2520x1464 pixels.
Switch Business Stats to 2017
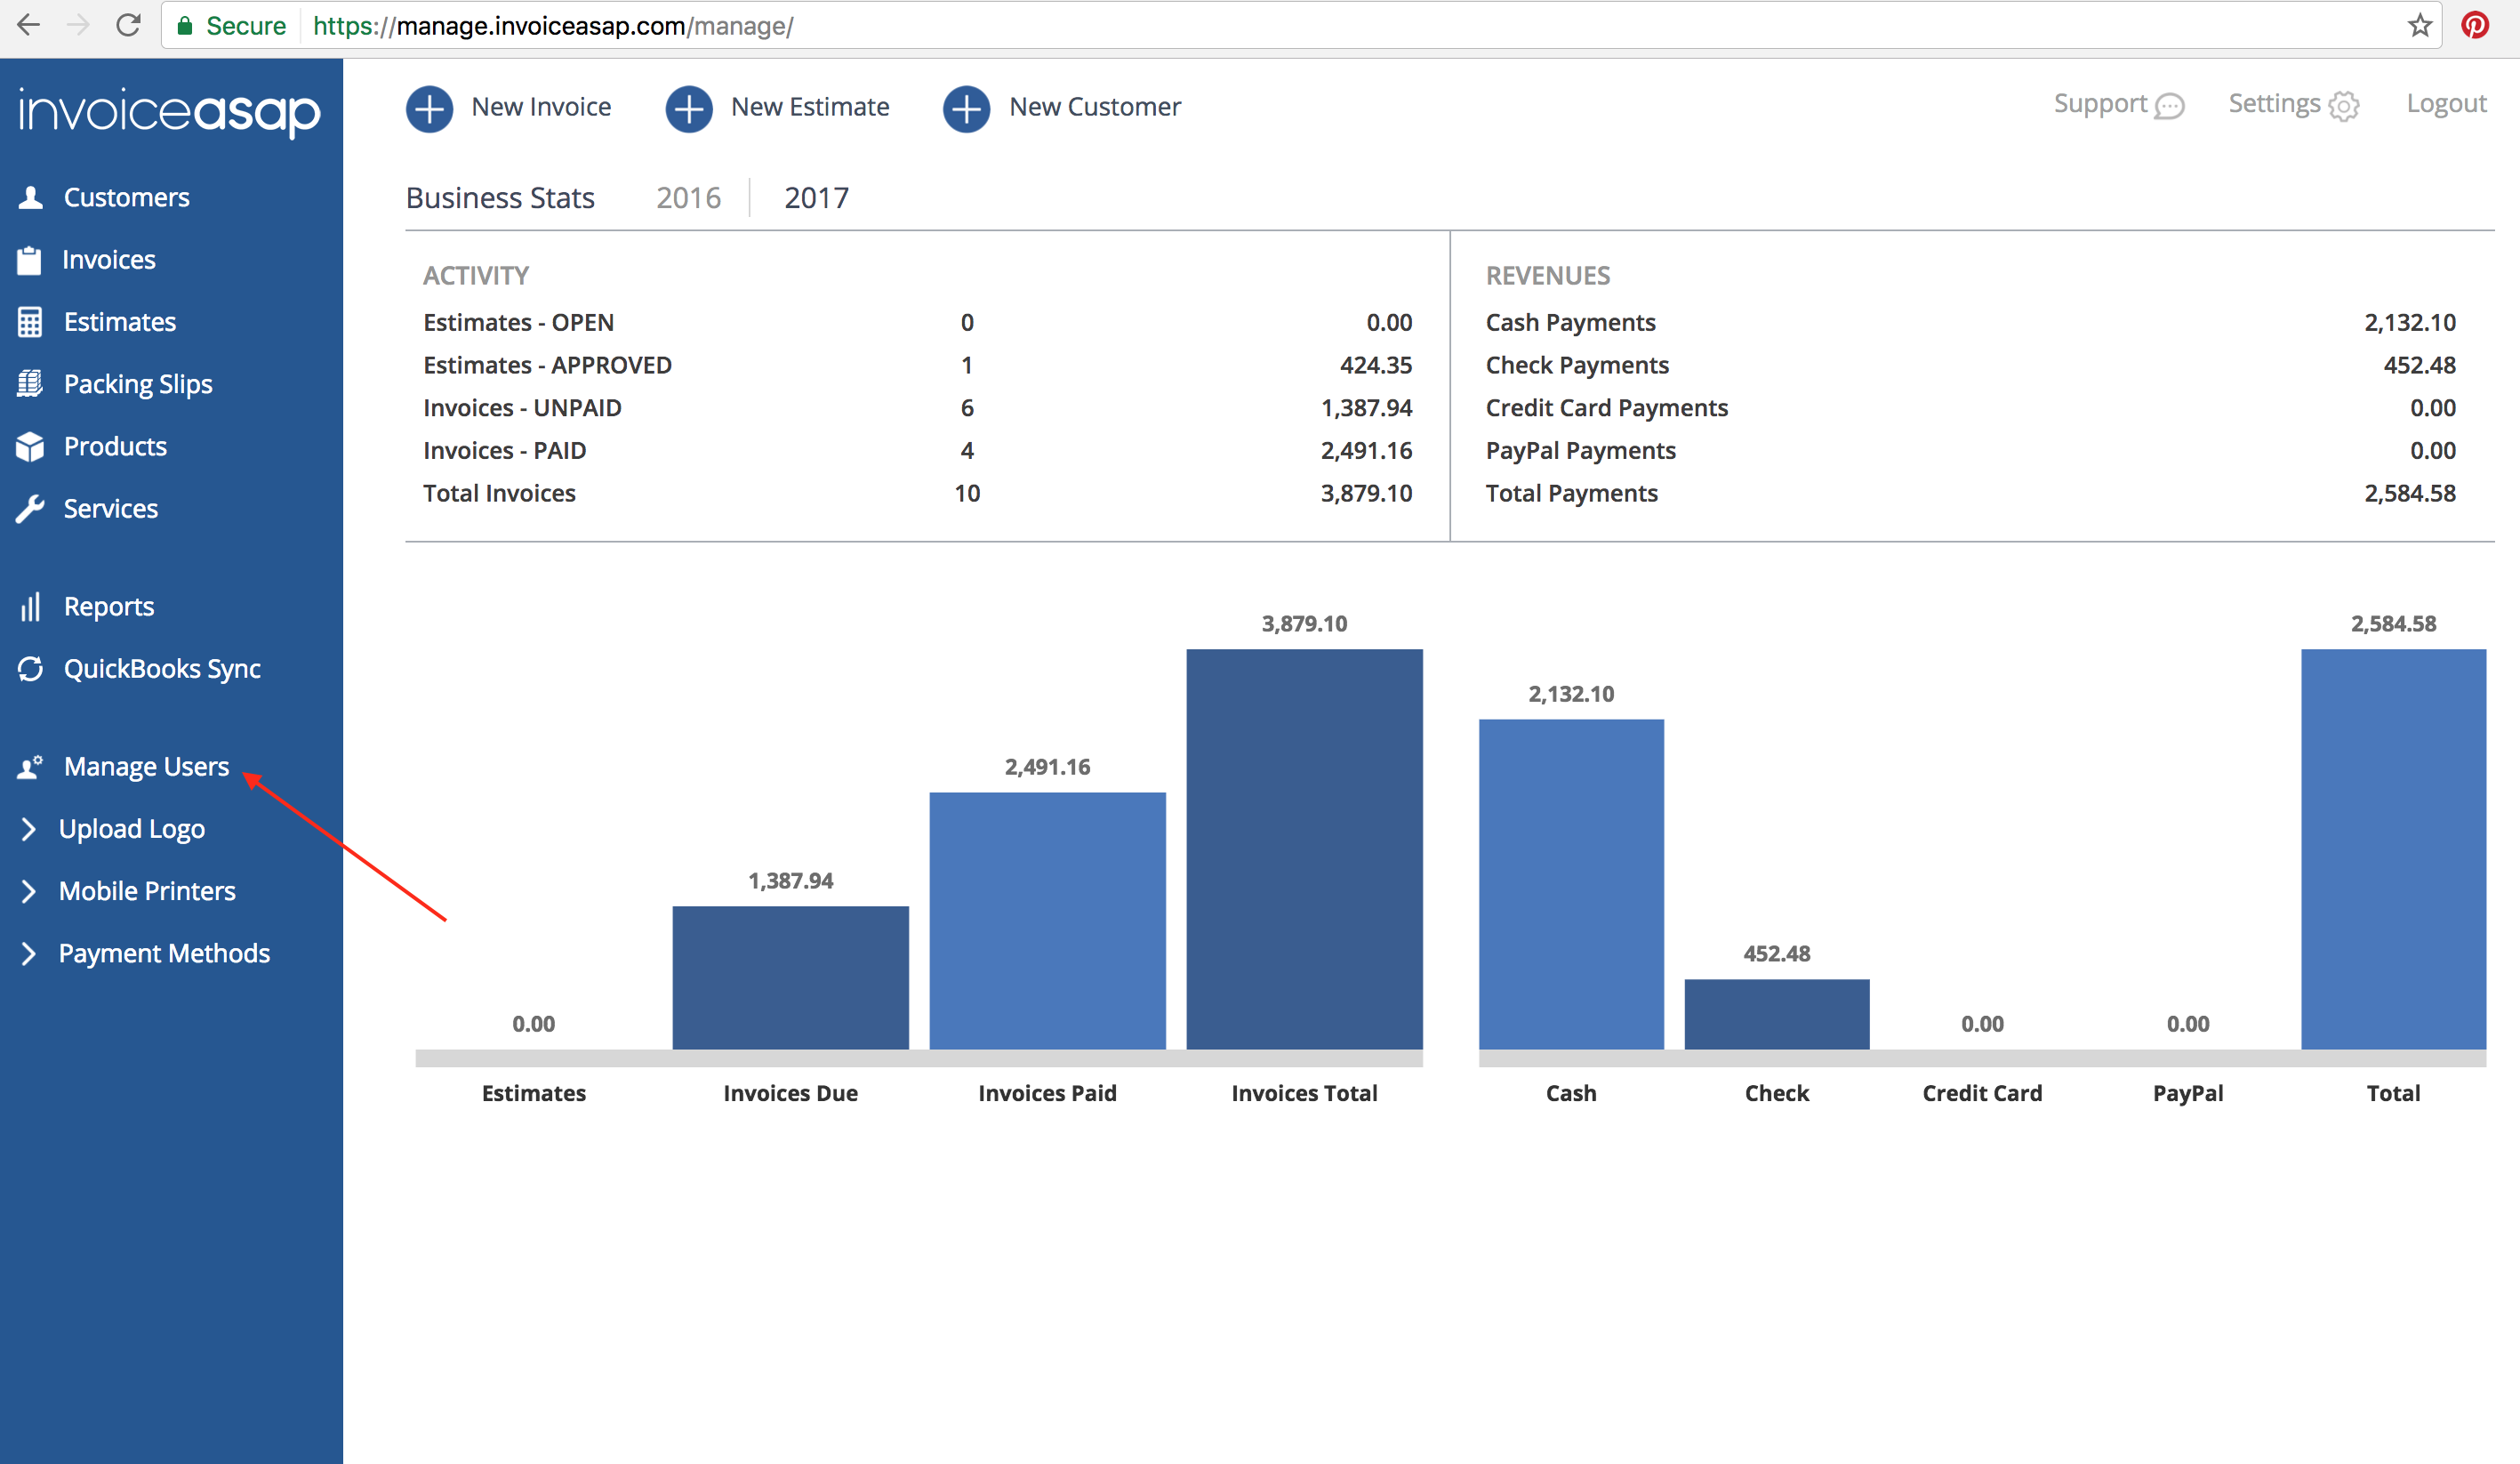tap(816, 198)
